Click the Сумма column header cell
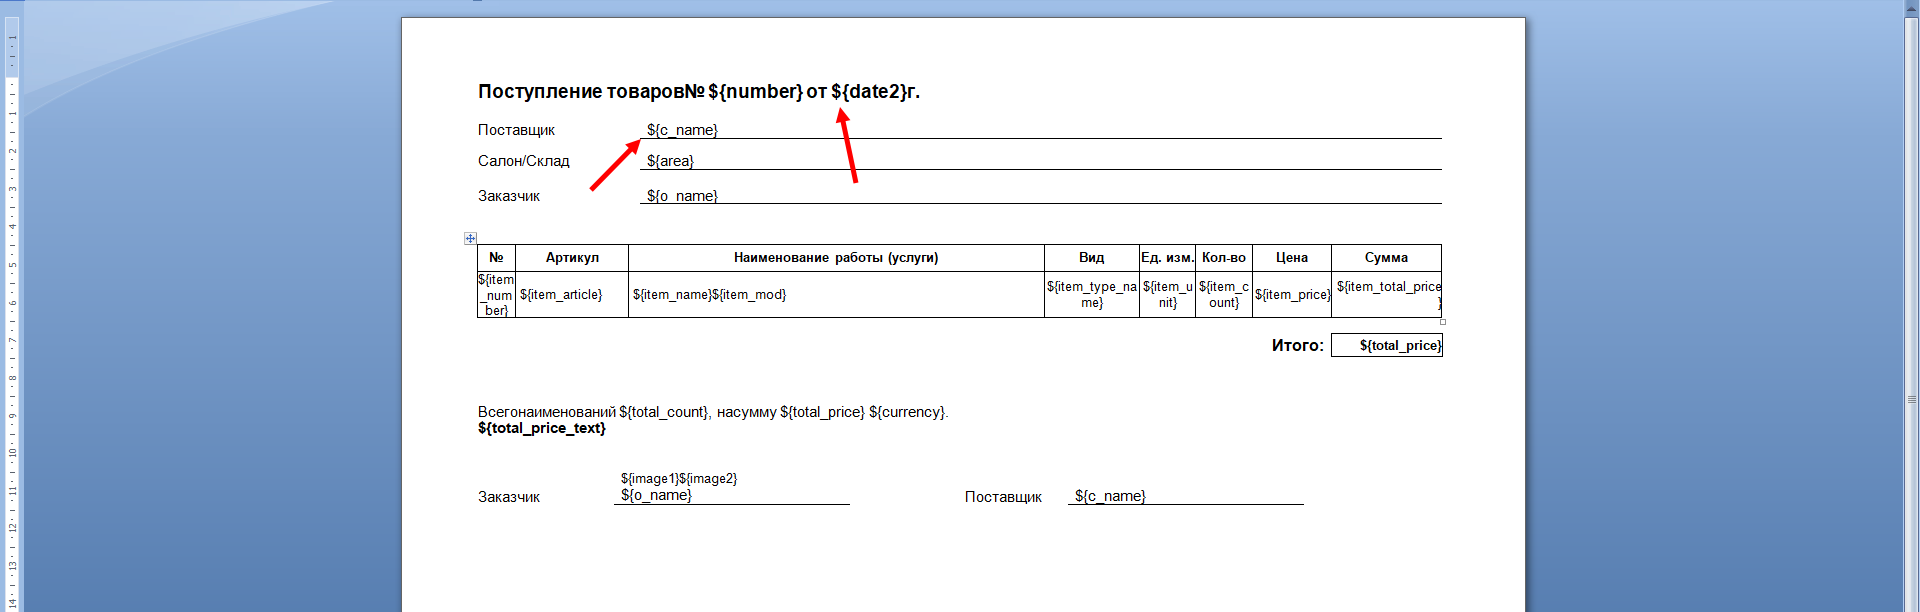The image size is (1920, 612). tap(1386, 258)
